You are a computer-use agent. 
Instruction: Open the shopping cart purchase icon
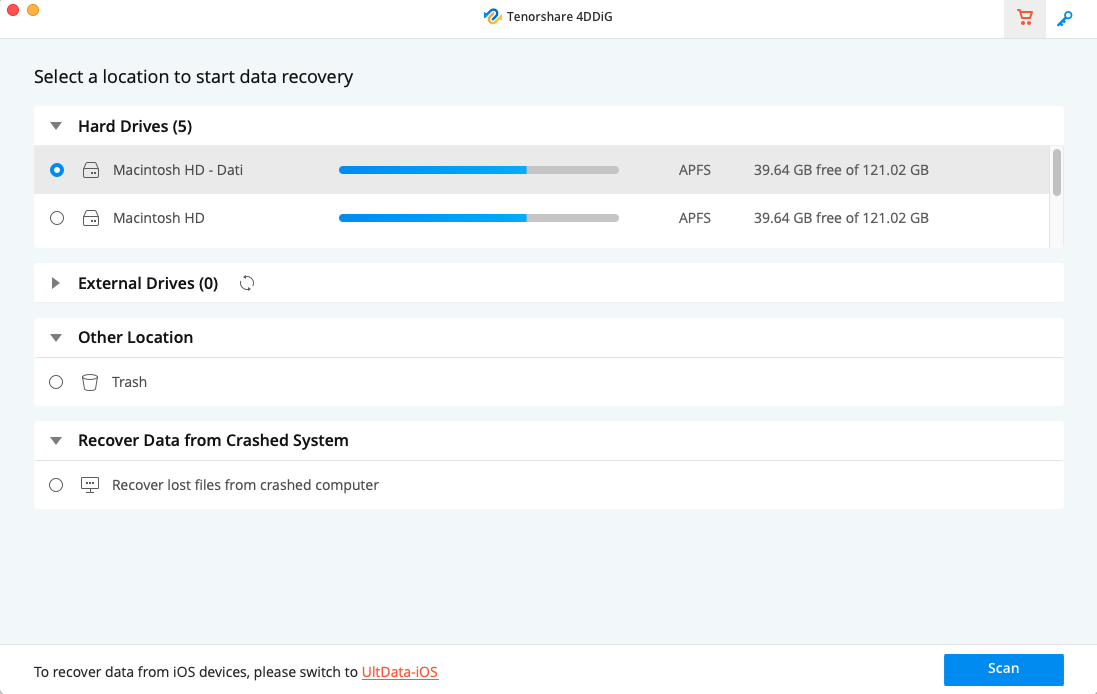click(1024, 18)
